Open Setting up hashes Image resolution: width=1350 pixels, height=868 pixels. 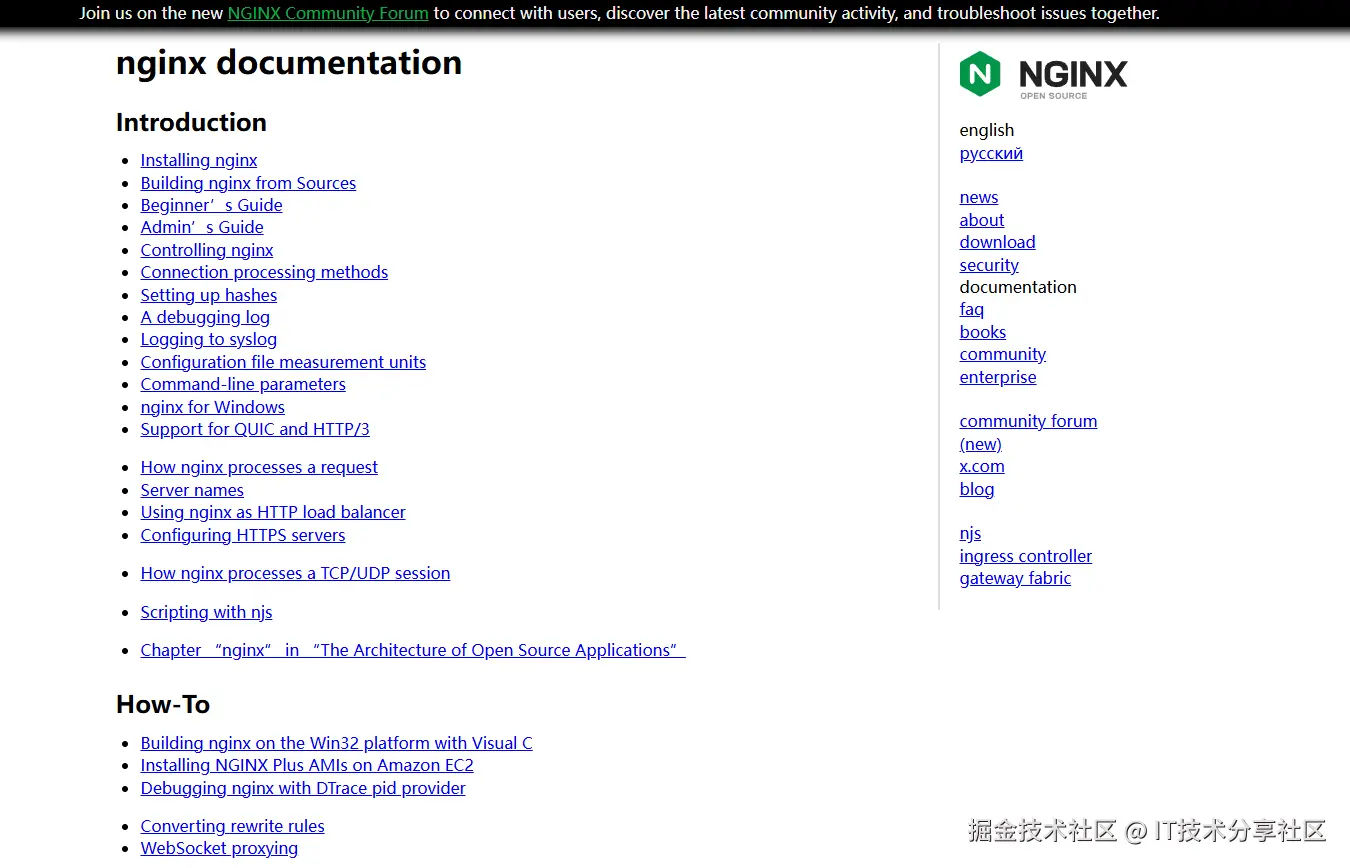click(209, 295)
